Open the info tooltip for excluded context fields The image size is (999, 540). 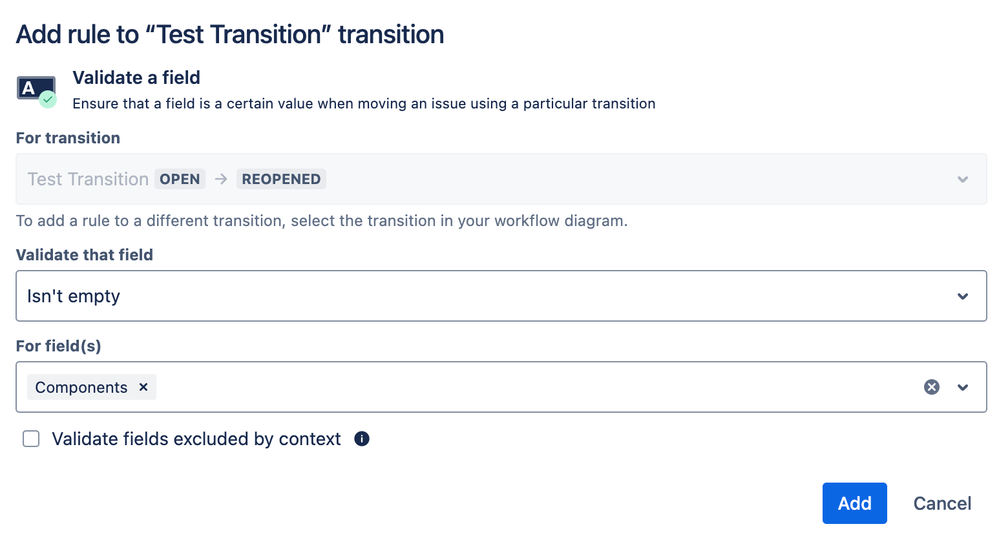[362, 439]
